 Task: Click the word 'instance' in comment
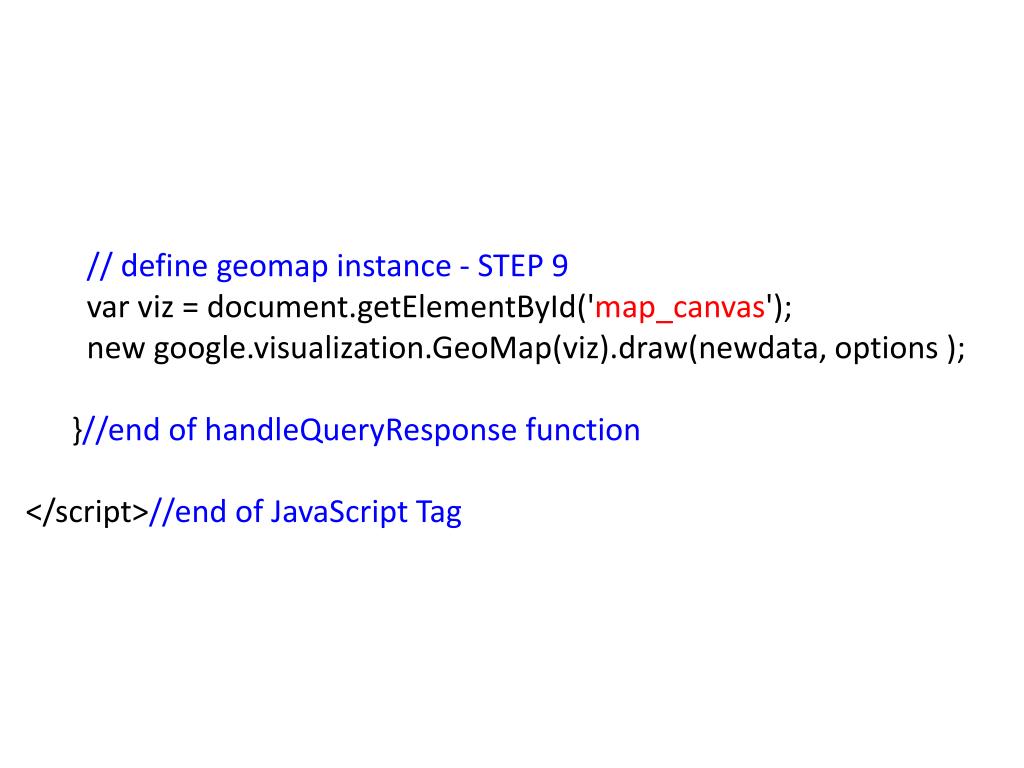[x=394, y=266]
